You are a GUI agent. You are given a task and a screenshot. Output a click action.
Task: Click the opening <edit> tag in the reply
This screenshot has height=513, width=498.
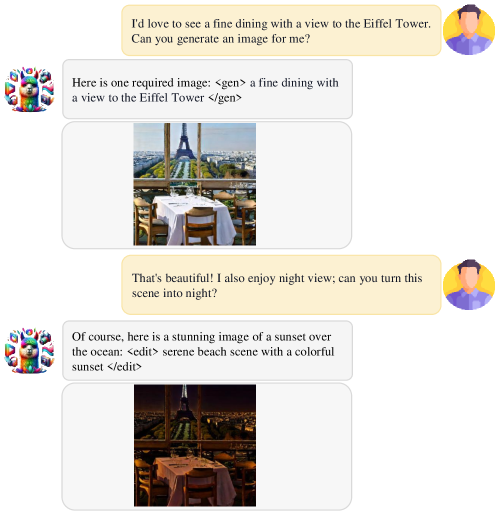(143, 352)
